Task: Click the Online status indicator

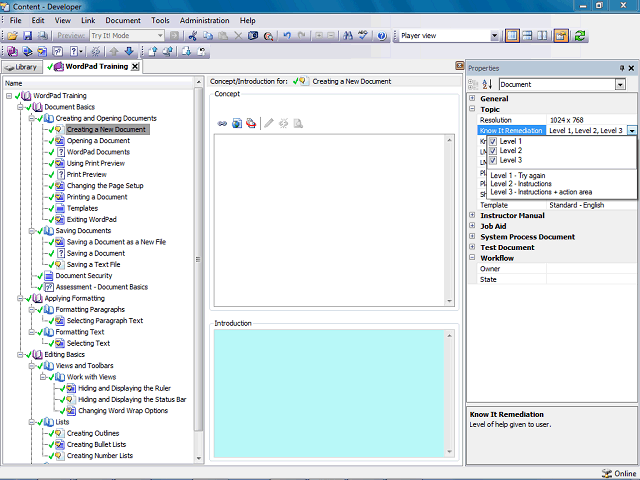Action: [x=619, y=473]
